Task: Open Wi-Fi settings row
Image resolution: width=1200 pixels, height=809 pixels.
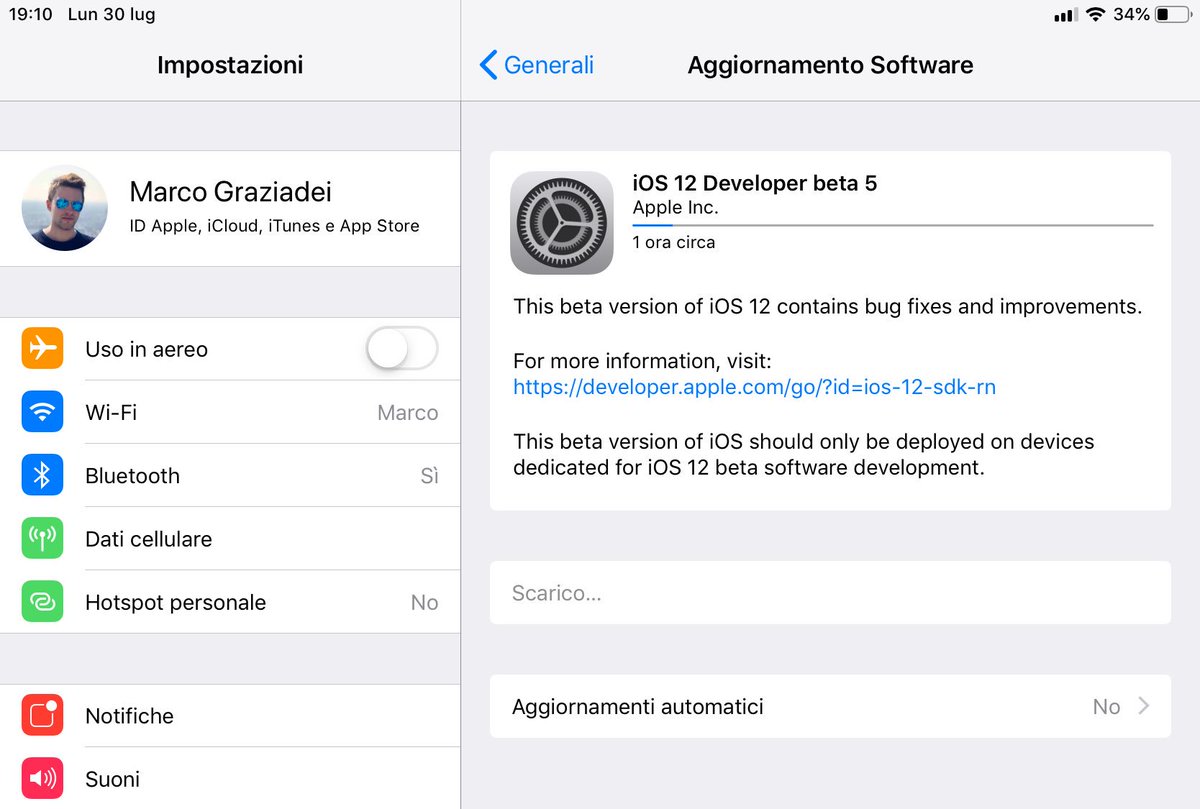Action: (230, 412)
